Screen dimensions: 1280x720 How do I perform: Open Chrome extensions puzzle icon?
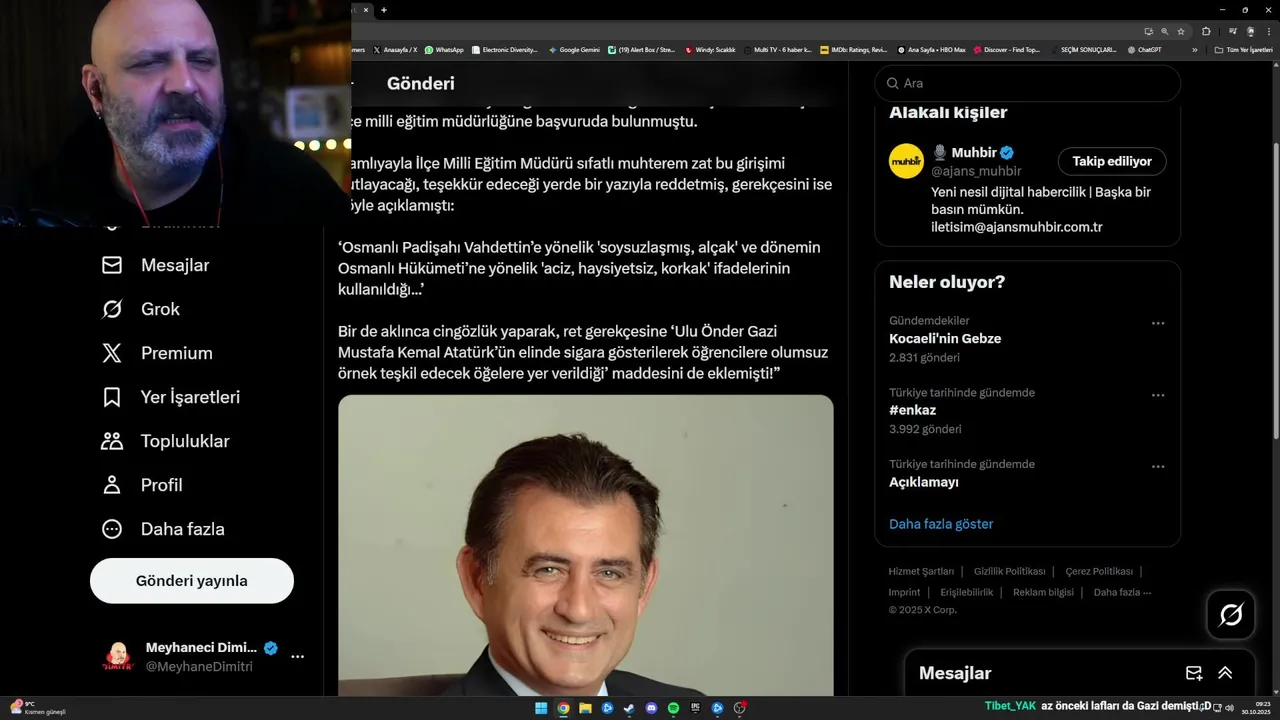click(1206, 31)
